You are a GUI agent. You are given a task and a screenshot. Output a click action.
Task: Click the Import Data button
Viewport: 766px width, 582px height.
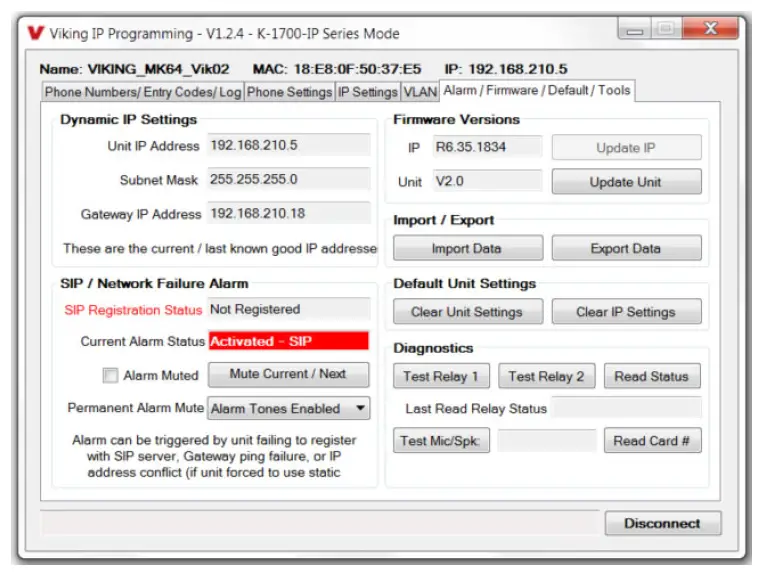point(468,248)
